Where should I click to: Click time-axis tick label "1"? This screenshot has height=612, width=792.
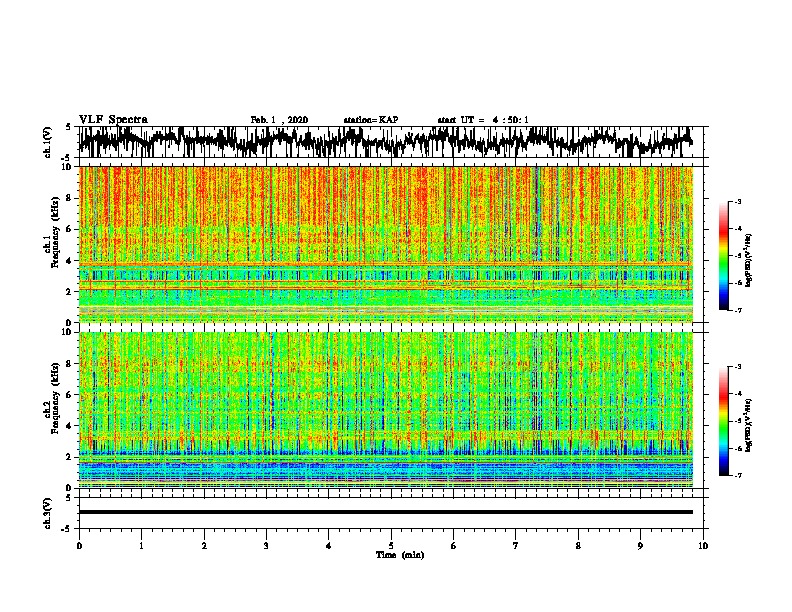click(141, 546)
